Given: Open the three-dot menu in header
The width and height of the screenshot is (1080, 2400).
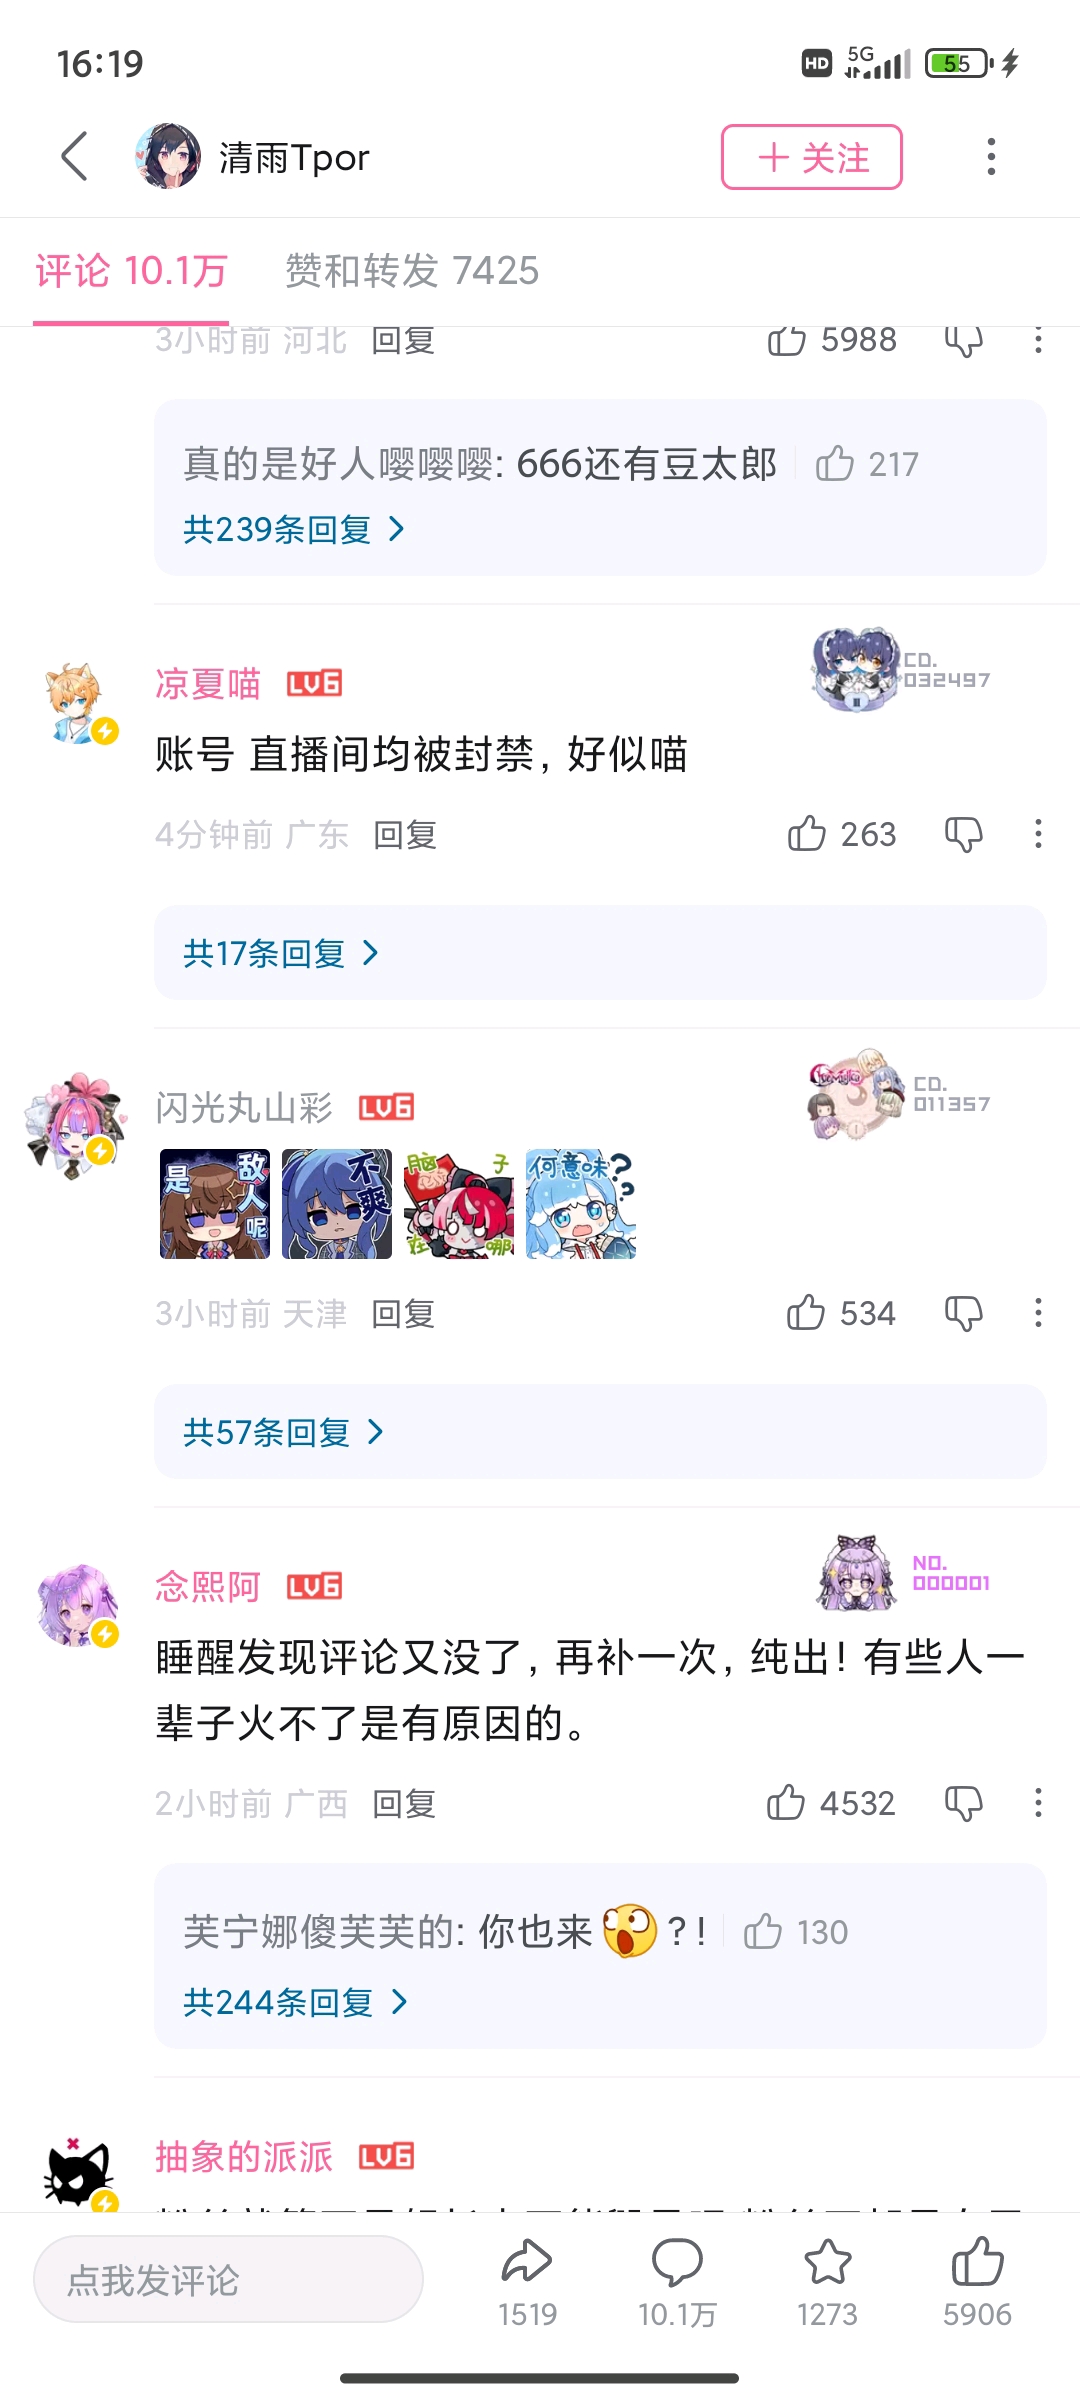Looking at the screenshot, I should click(x=991, y=157).
